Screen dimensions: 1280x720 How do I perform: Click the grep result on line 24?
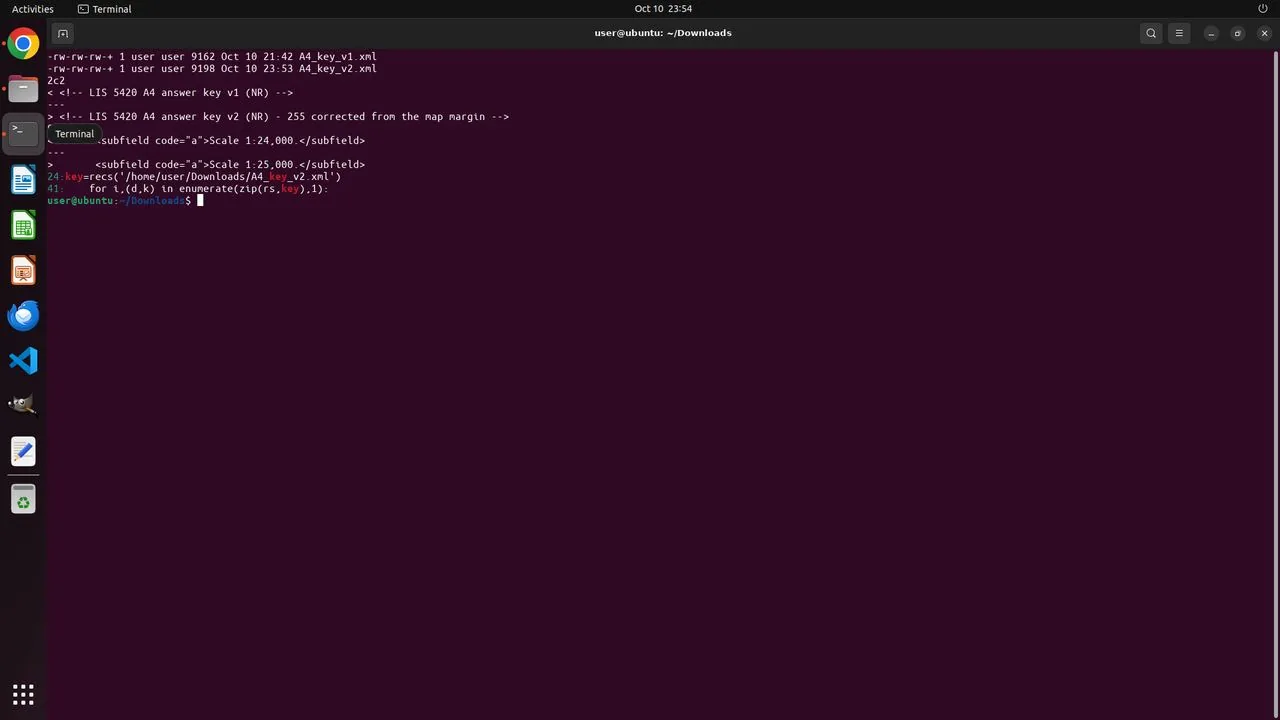pyautogui.click(x=194, y=177)
